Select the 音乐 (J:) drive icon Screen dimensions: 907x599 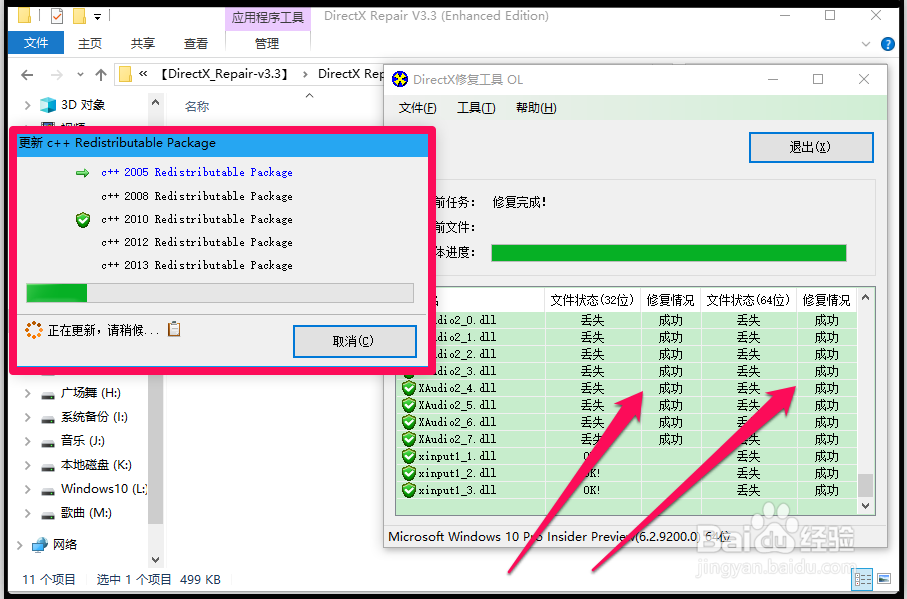coord(48,443)
